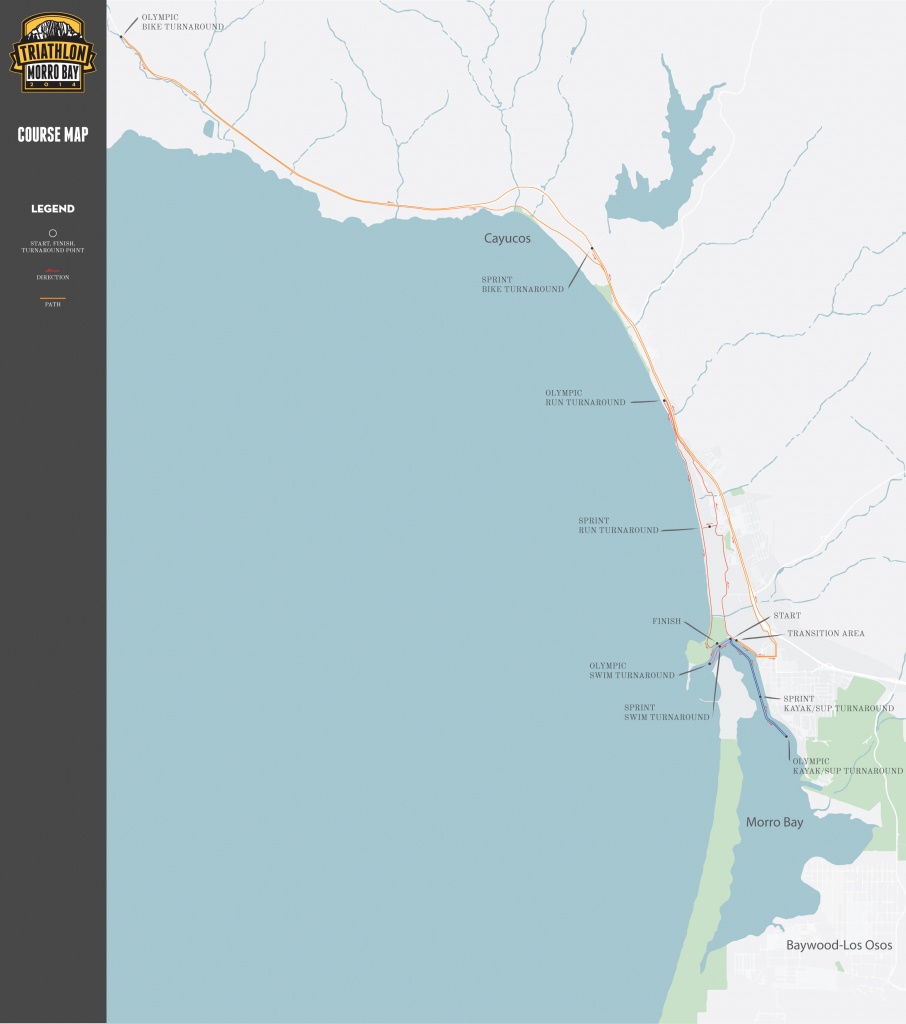This screenshot has height=1024, width=906.
Task: Select the Sprint Bike Turnaround label
Action: pos(522,283)
